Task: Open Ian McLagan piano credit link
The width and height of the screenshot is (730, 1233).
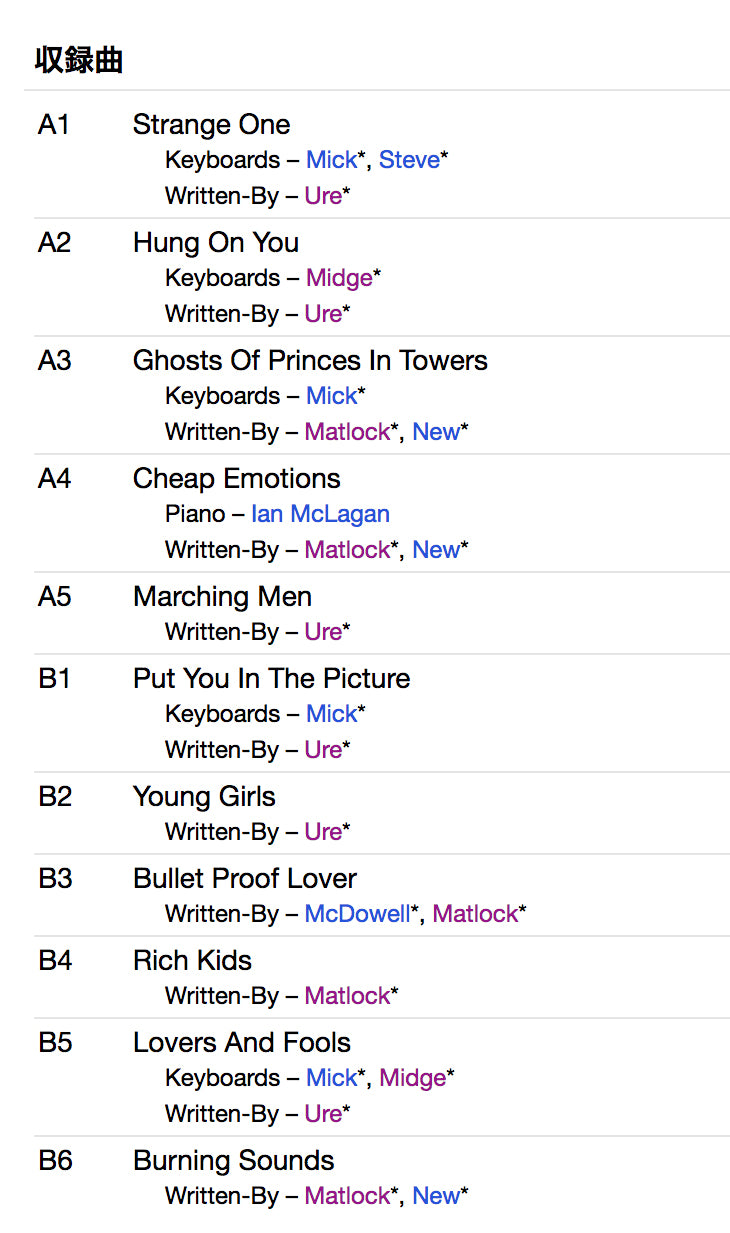Action: (x=320, y=514)
